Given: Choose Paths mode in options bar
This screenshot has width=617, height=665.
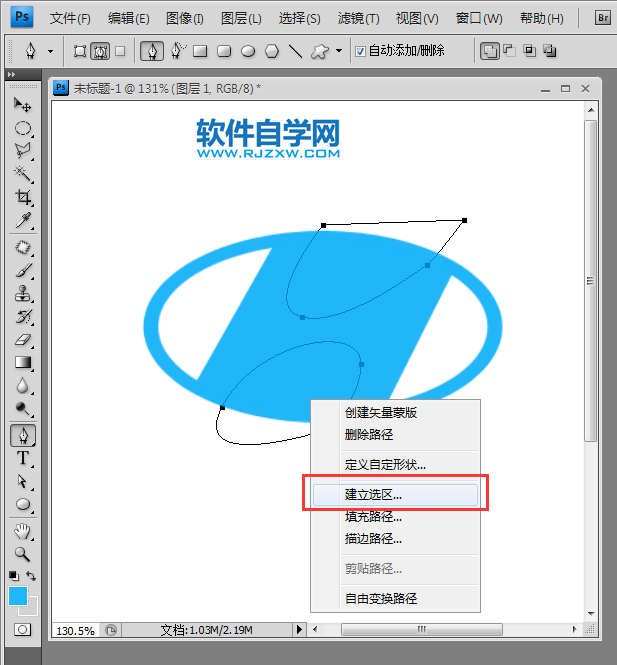Looking at the screenshot, I should pos(100,51).
